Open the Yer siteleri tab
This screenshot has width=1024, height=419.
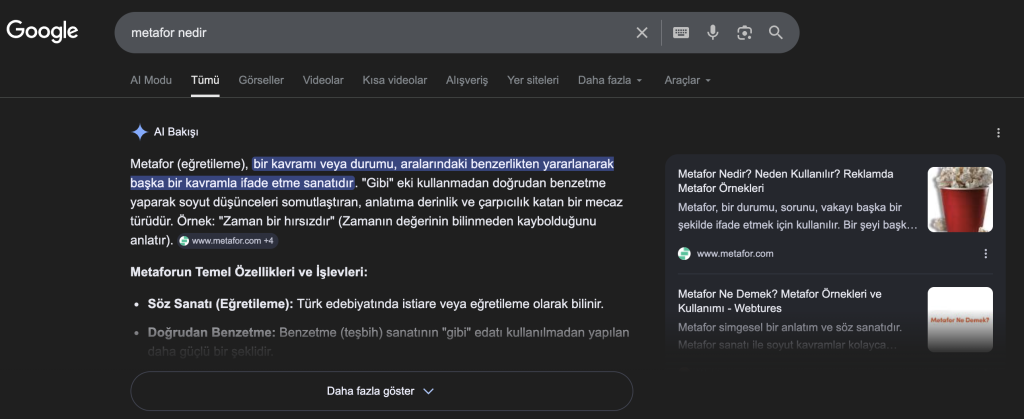pos(533,80)
